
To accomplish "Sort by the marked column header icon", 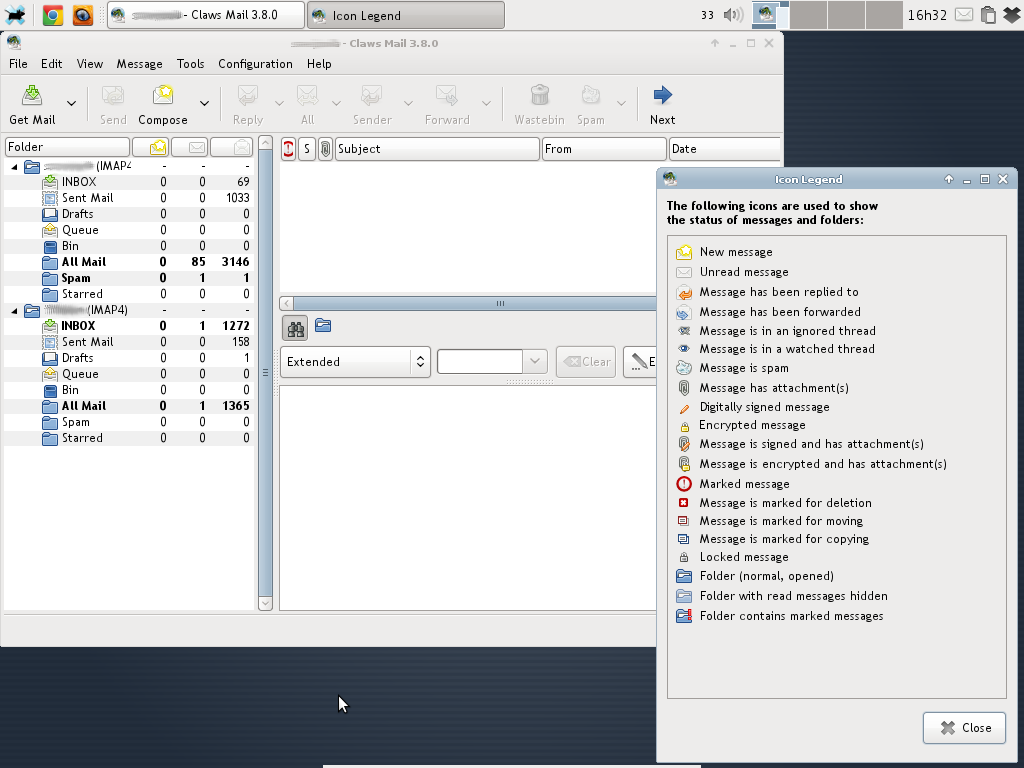I will [x=288, y=149].
